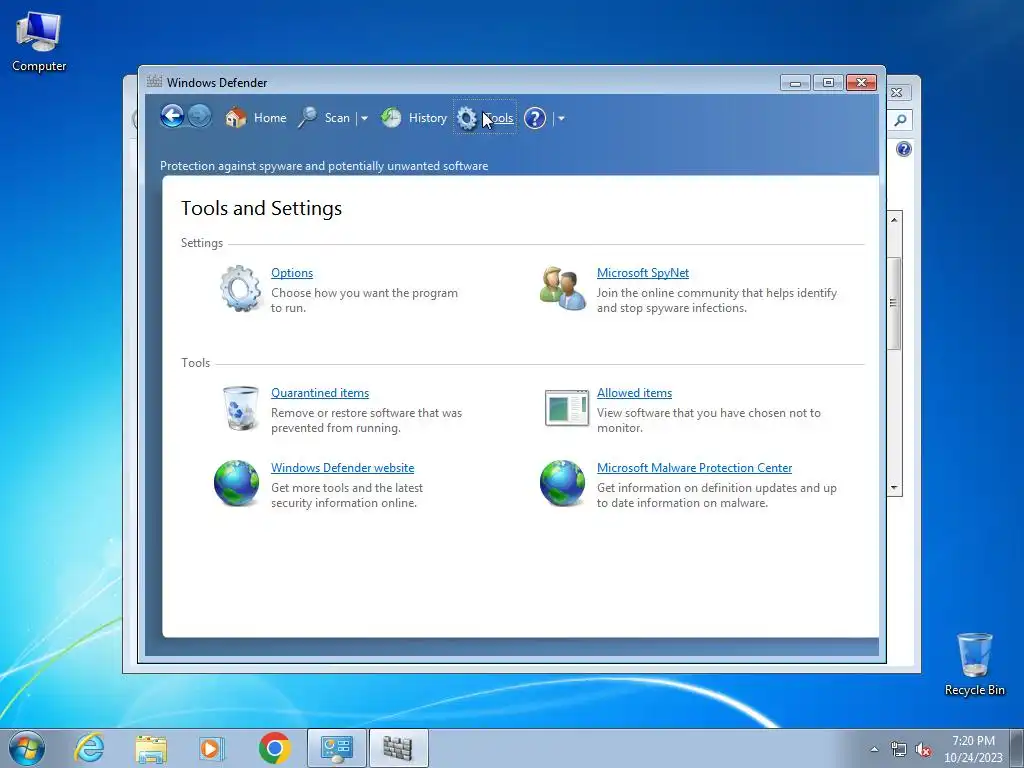Viewport: 1024px width, 768px height.
Task: Expand the help options dropdown arrow
Action: pos(561,118)
